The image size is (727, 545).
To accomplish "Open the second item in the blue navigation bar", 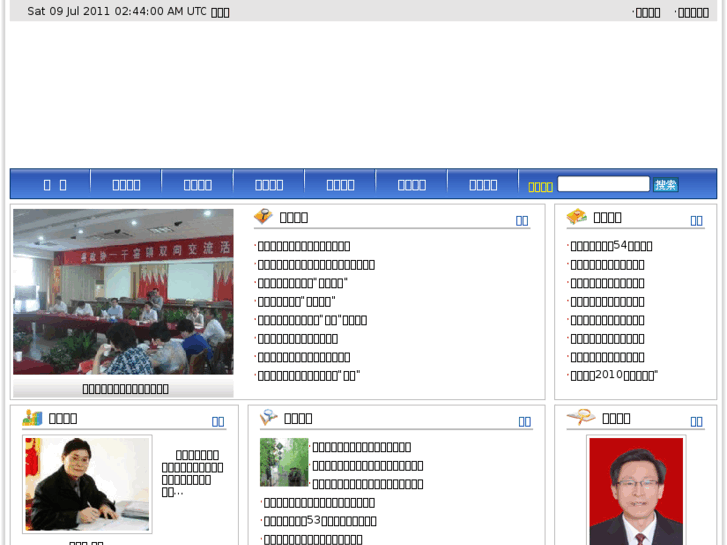I will tap(126, 185).
